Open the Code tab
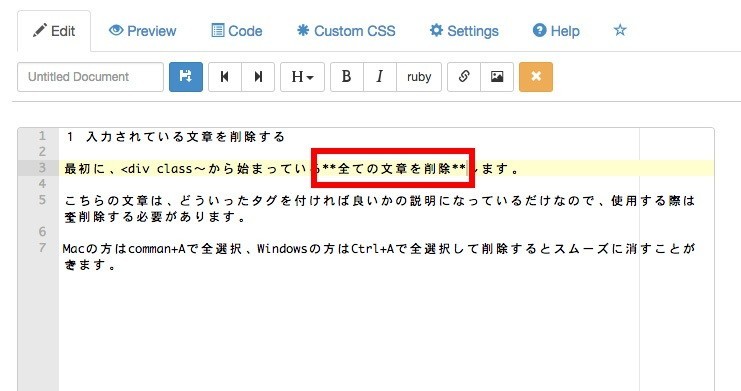The image size is (741, 391). tap(237, 31)
